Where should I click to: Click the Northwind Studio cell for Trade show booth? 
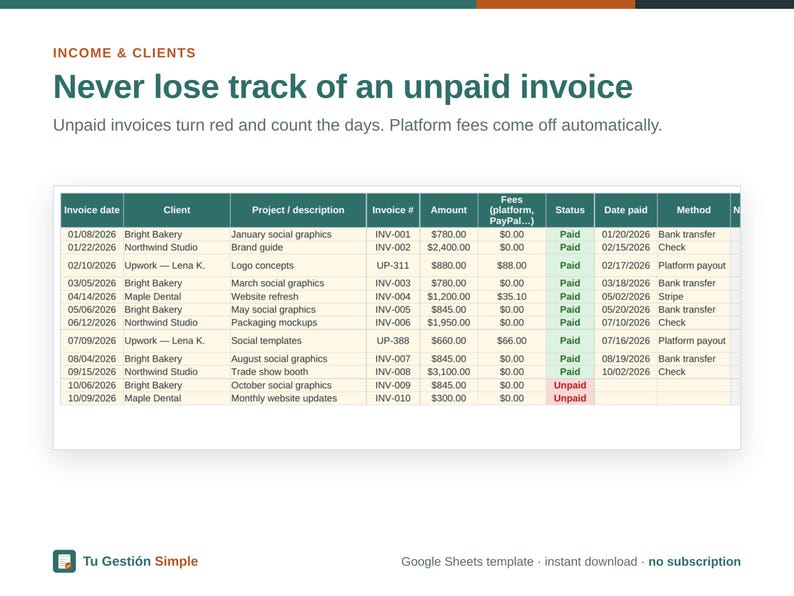(177, 372)
